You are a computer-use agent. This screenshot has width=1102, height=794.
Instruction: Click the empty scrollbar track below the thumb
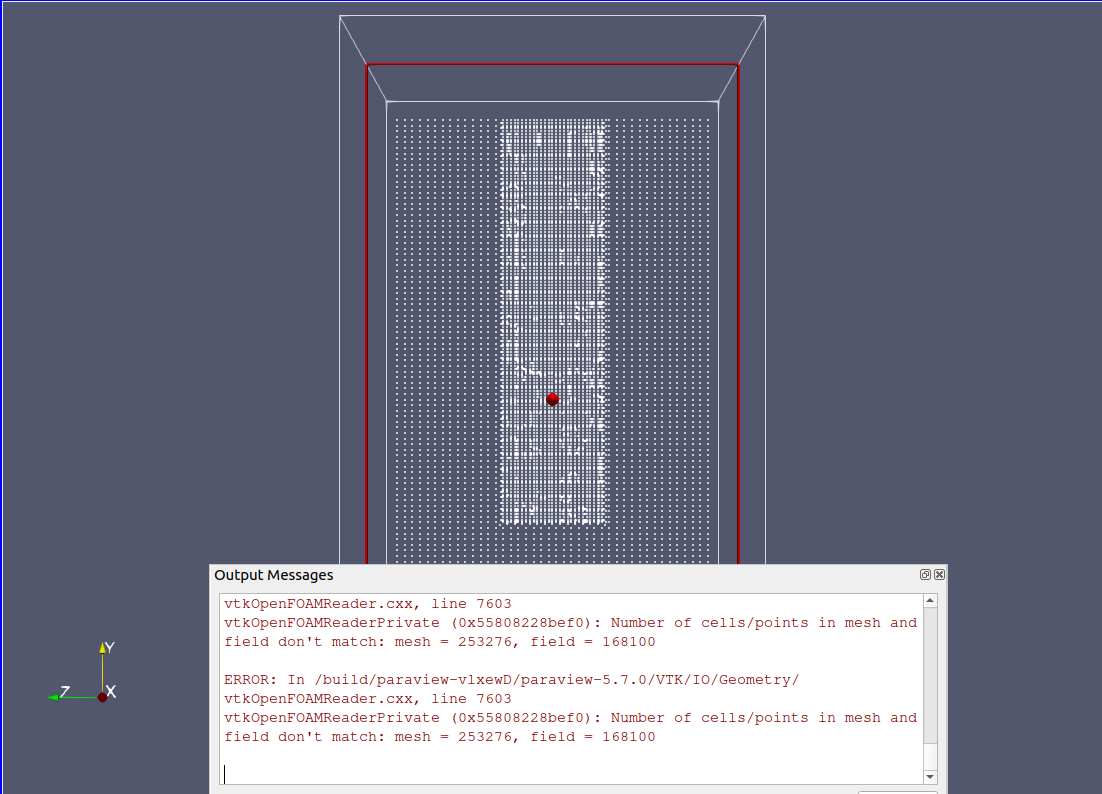click(x=930, y=756)
